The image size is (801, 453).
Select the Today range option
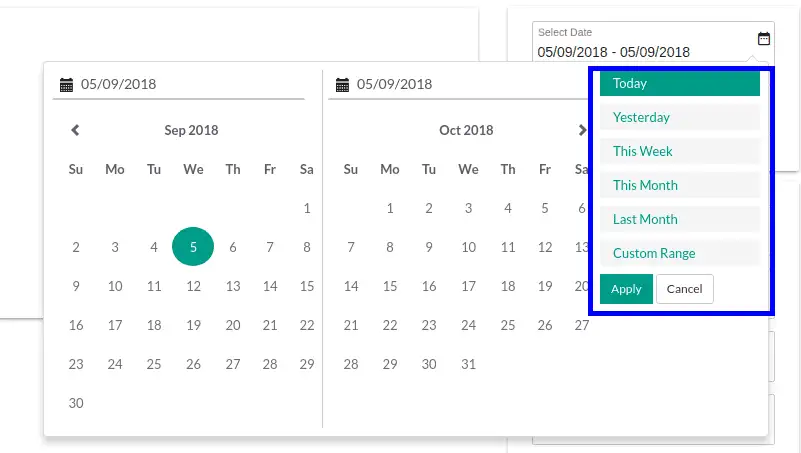tap(679, 84)
